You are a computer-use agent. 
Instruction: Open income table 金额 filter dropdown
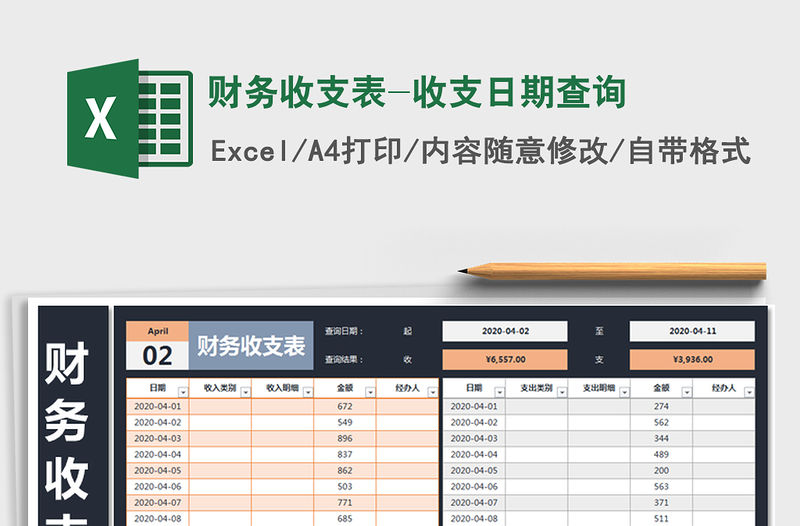pyautogui.click(x=369, y=391)
